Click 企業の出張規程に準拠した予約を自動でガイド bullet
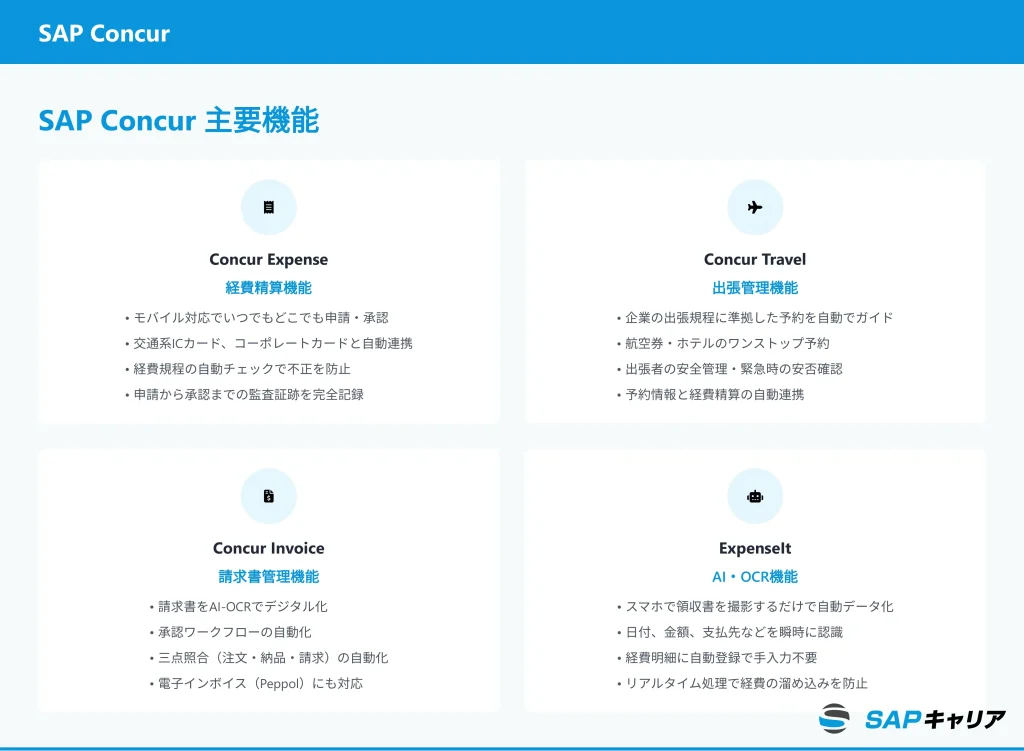1024x751 pixels. (755, 318)
